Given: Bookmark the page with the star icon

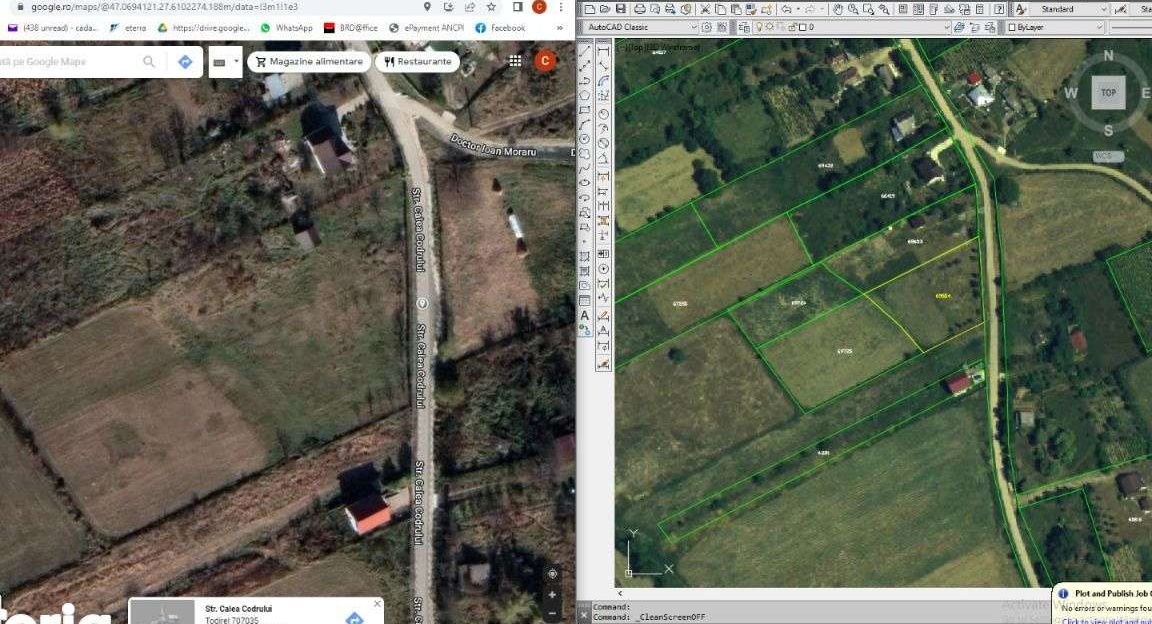Looking at the screenshot, I should (x=491, y=7).
